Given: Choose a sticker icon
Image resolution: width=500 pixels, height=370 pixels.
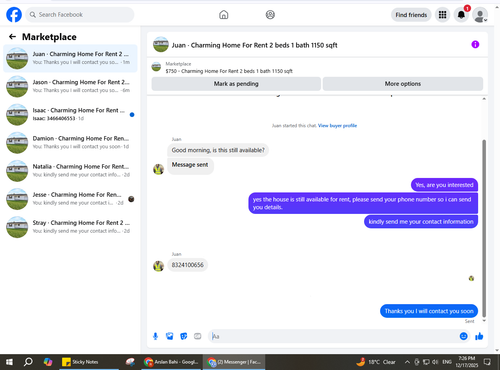Looking at the screenshot, I should [x=184, y=336].
